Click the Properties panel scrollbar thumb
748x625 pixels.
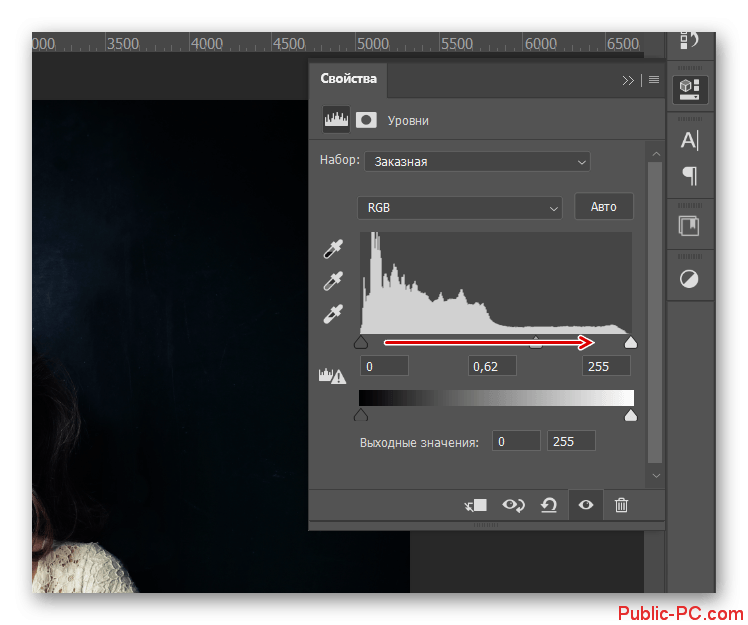[x=655, y=312]
